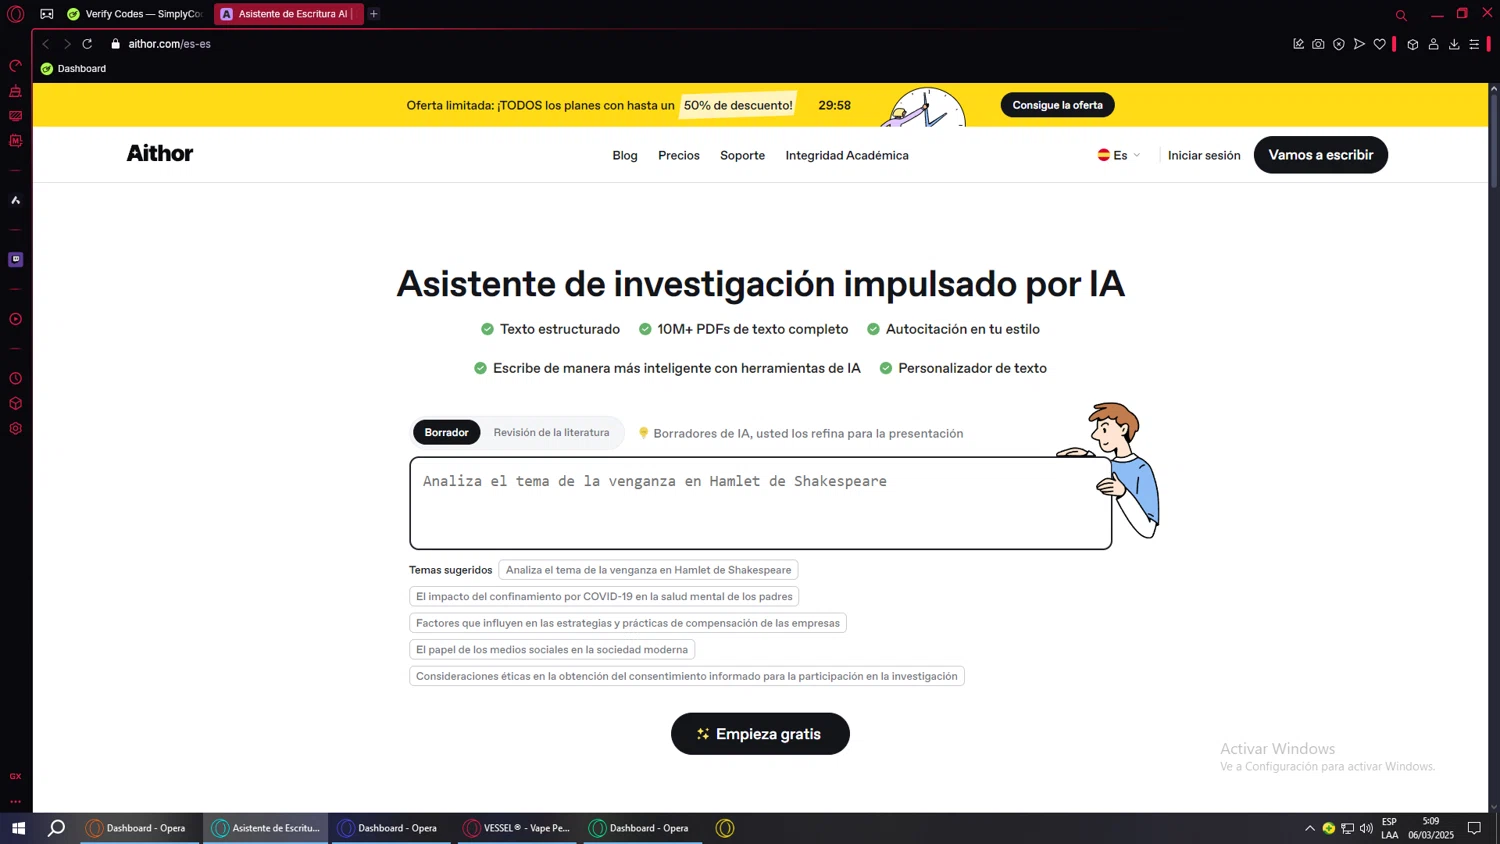The image size is (1500, 844).
Task: Open History clock icon in sidebar
Action: click(15, 378)
